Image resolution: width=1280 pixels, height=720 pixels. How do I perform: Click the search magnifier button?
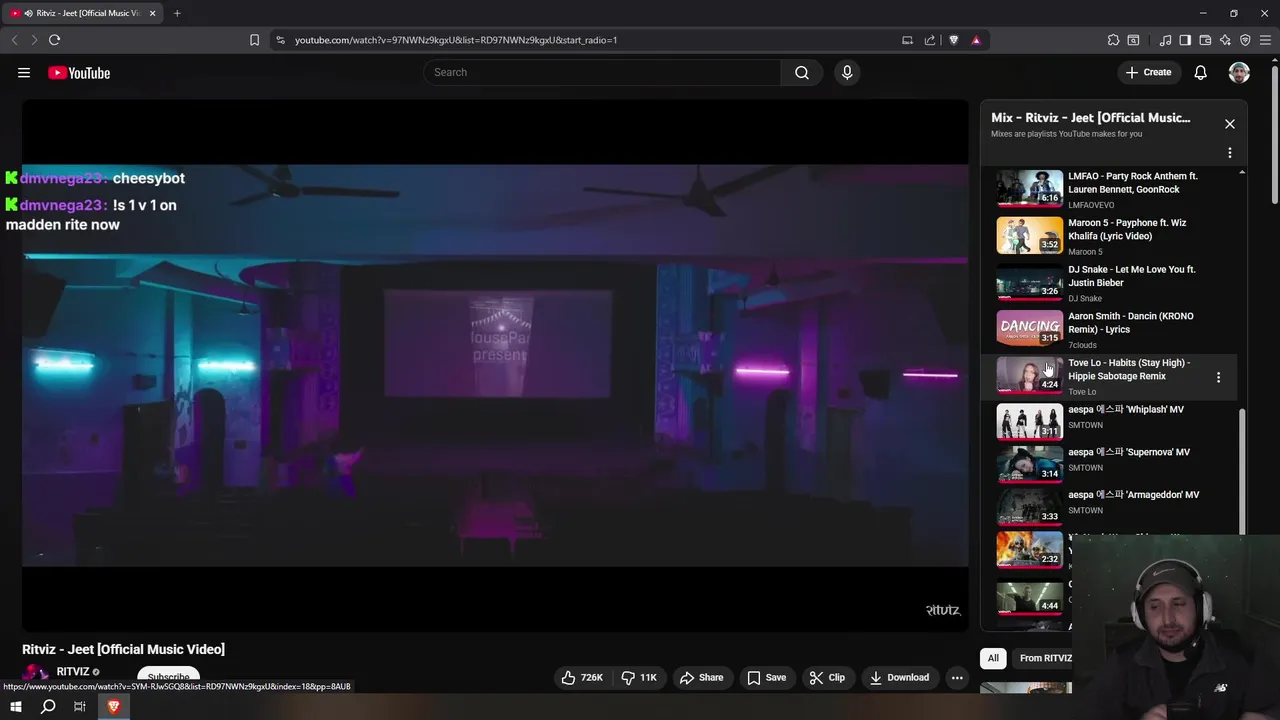802,72
